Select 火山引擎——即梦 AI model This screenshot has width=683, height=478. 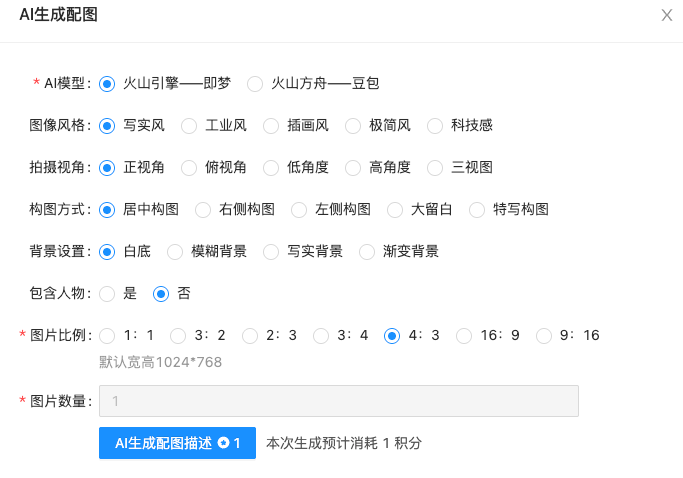click(x=108, y=84)
